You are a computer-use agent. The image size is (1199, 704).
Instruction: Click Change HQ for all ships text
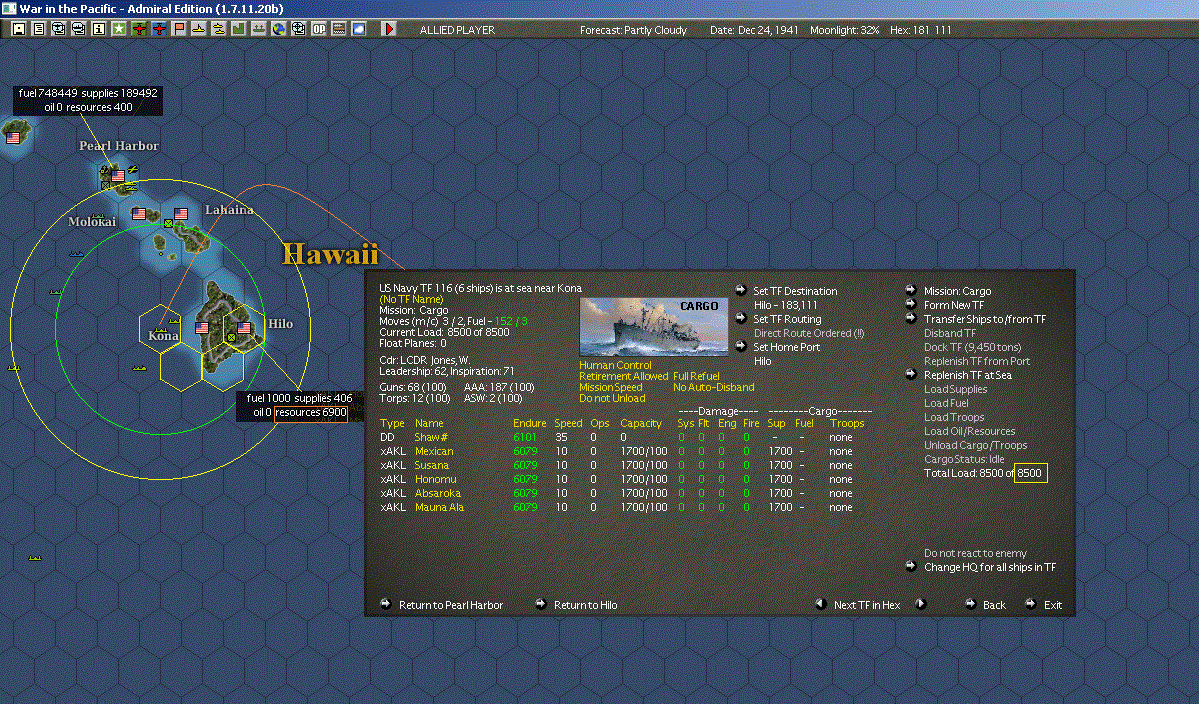coord(989,567)
